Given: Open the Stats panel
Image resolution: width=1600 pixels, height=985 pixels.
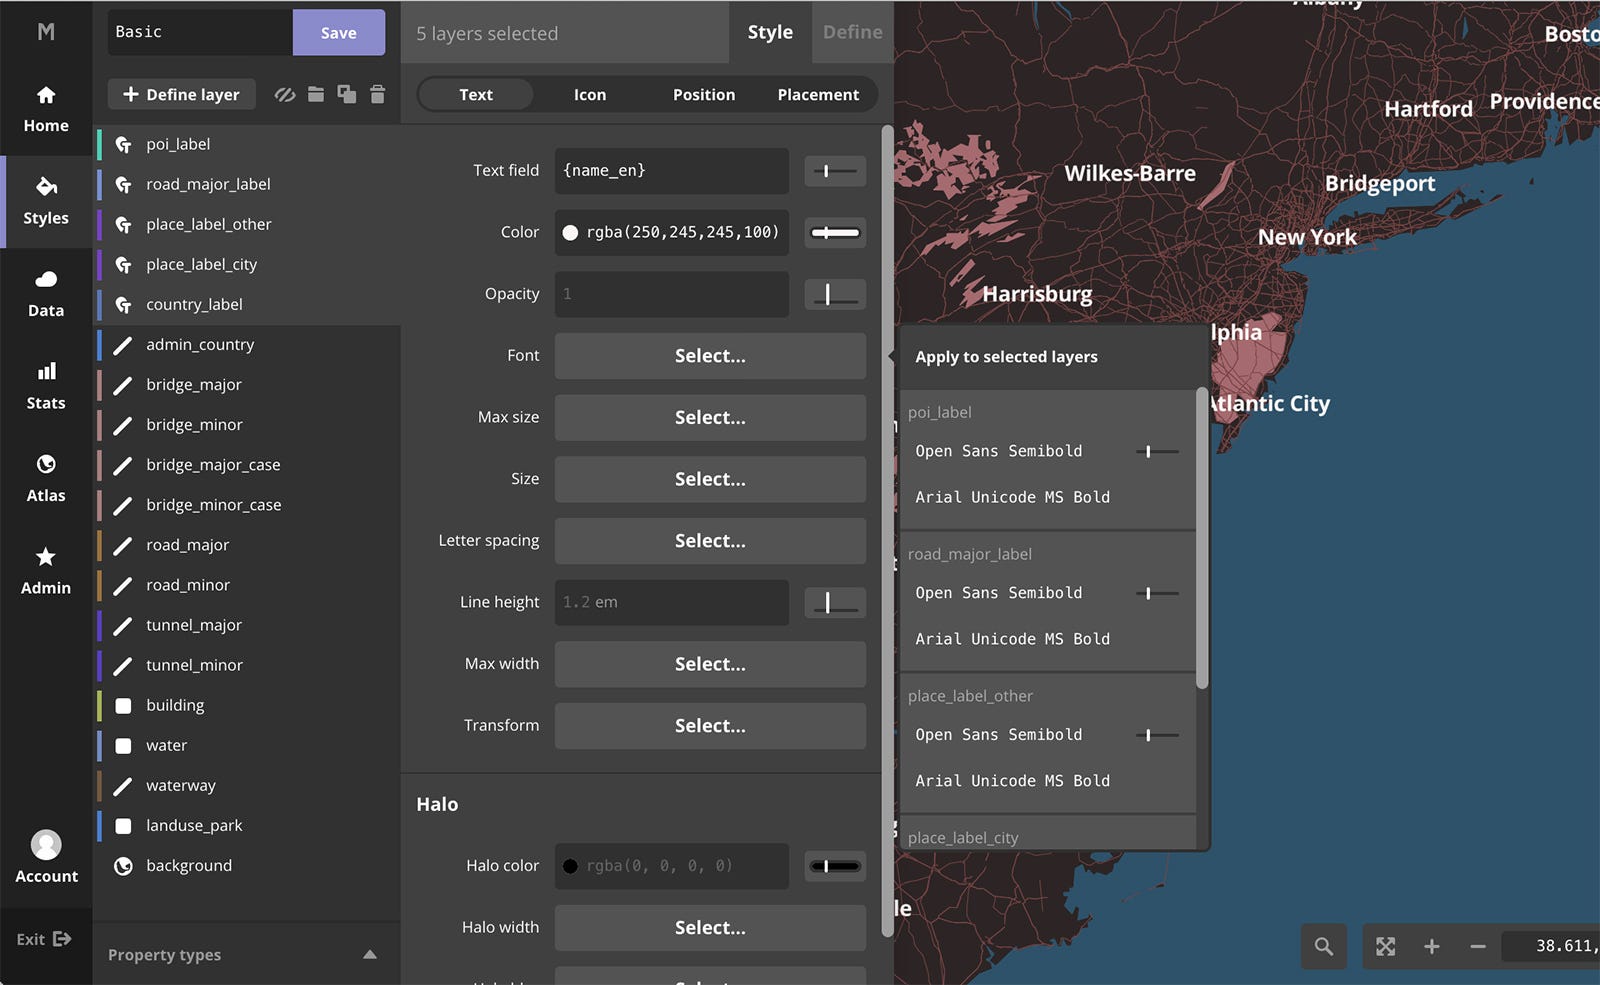Looking at the screenshot, I should [45, 386].
